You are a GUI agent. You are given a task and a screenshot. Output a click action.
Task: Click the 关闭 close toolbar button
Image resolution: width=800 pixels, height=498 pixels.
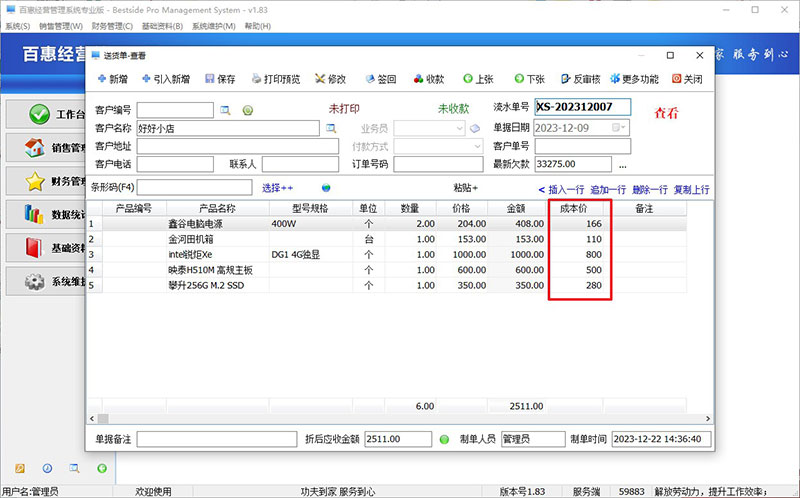tap(687, 79)
